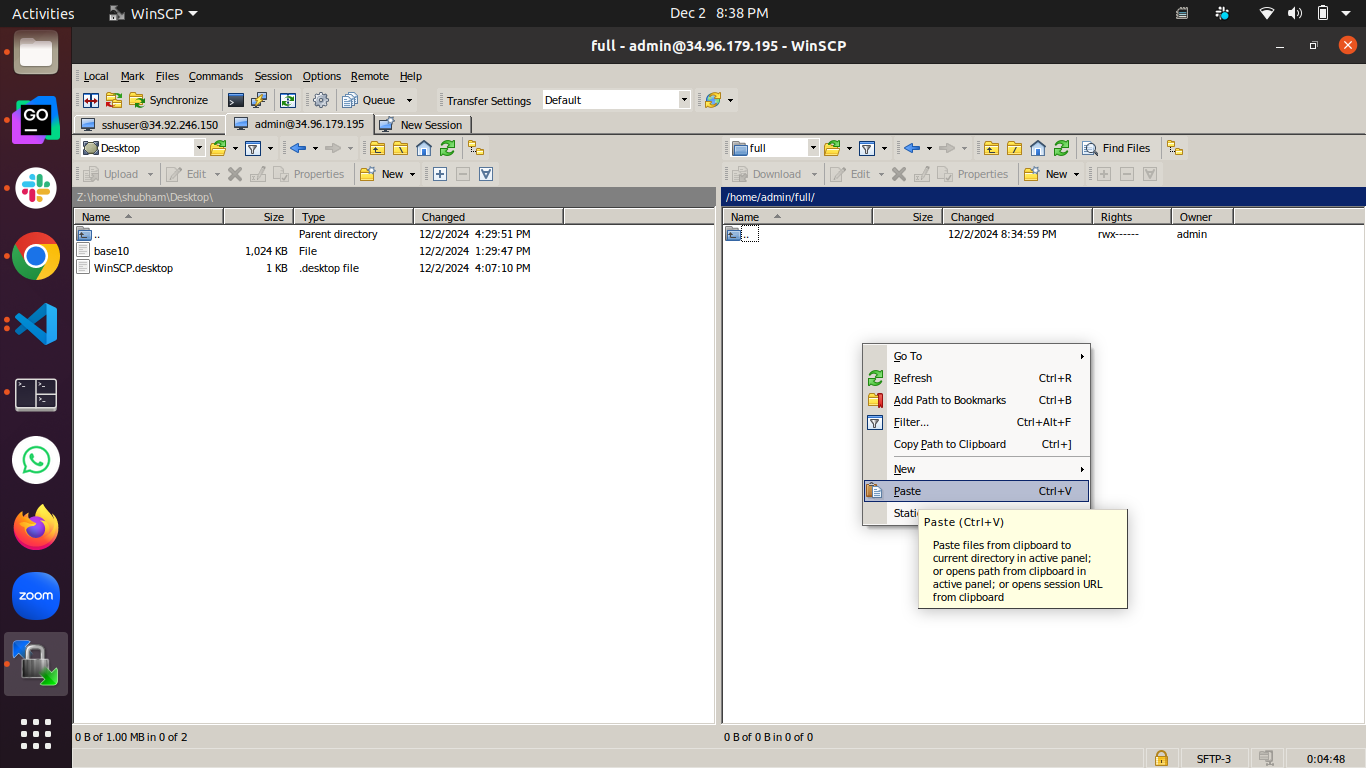Toggle the local panel directory tree
The image size is (1366, 768).
tap(476, 148)
